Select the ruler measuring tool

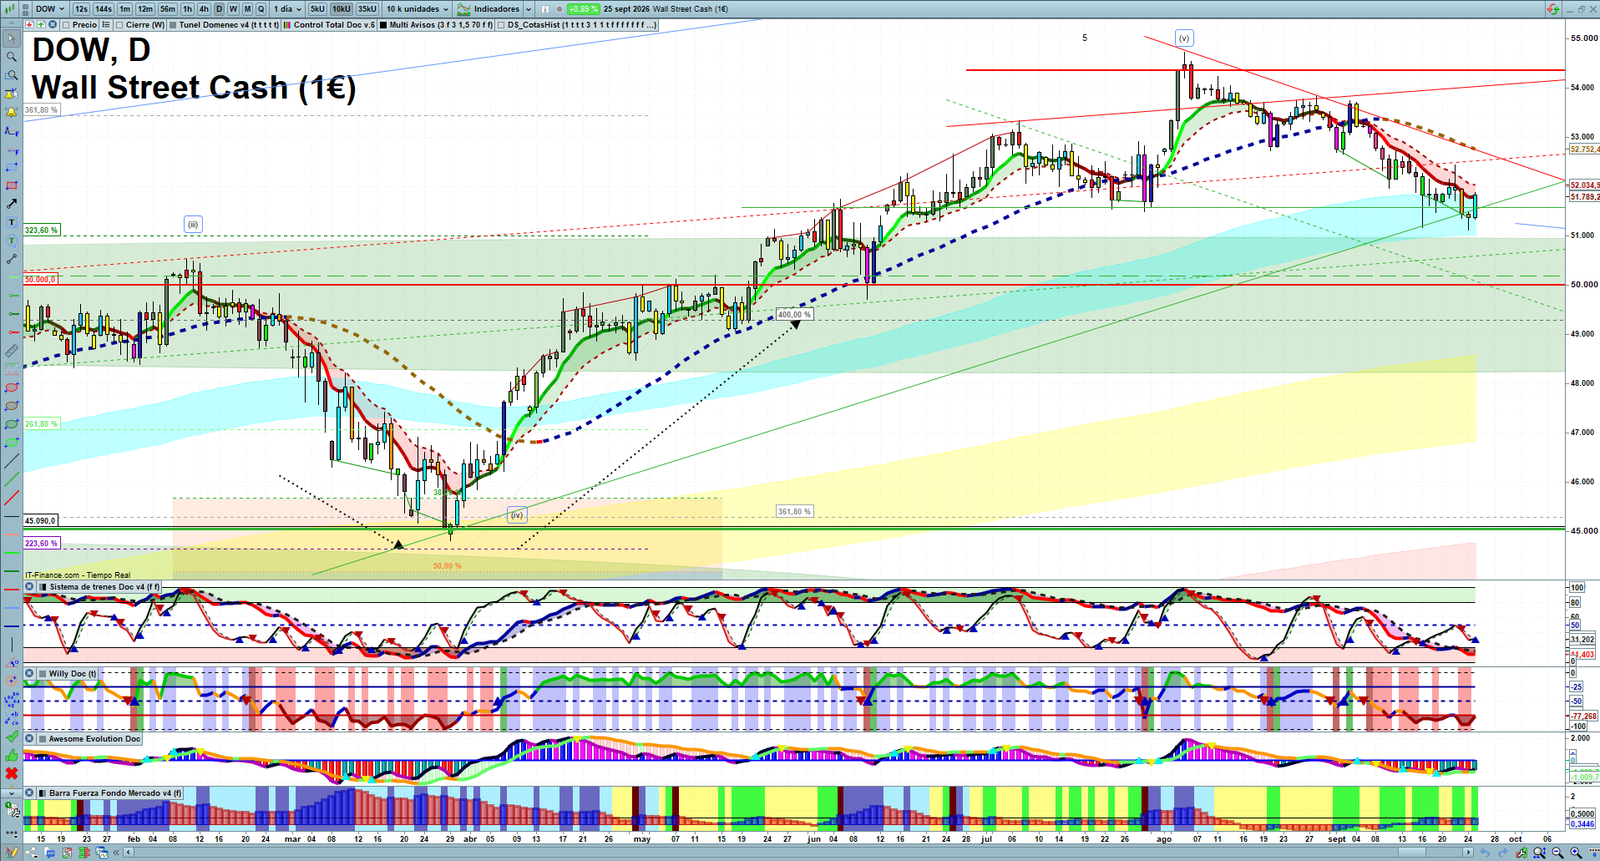[11, 351]
